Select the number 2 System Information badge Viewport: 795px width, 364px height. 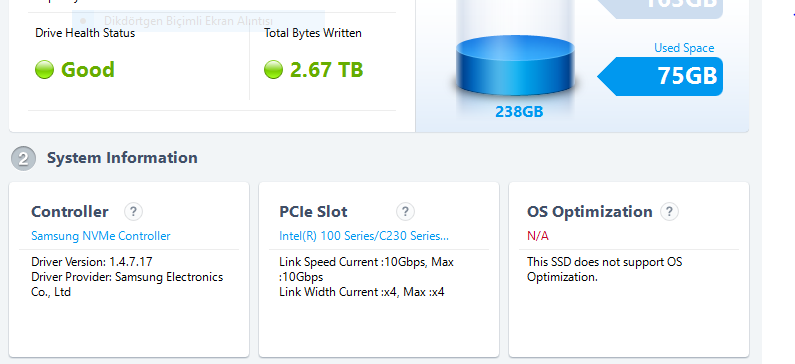tap(23, 158)
